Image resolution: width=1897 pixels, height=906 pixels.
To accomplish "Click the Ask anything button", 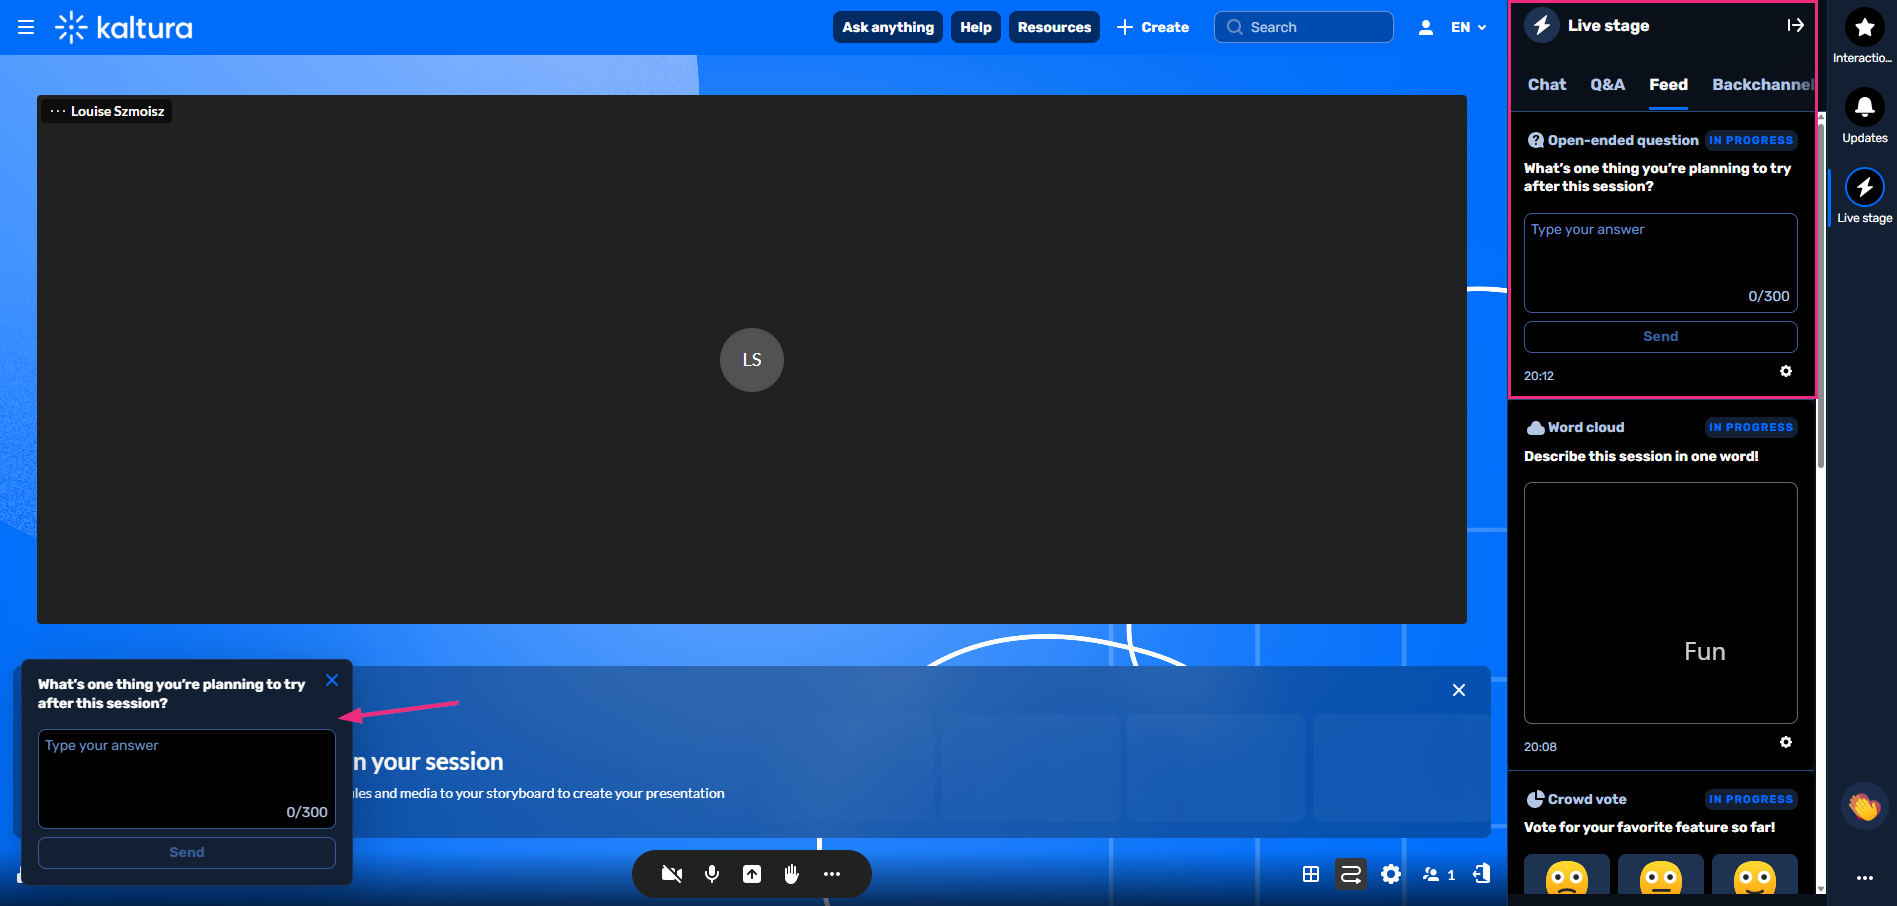I will [x=887, y=28].
